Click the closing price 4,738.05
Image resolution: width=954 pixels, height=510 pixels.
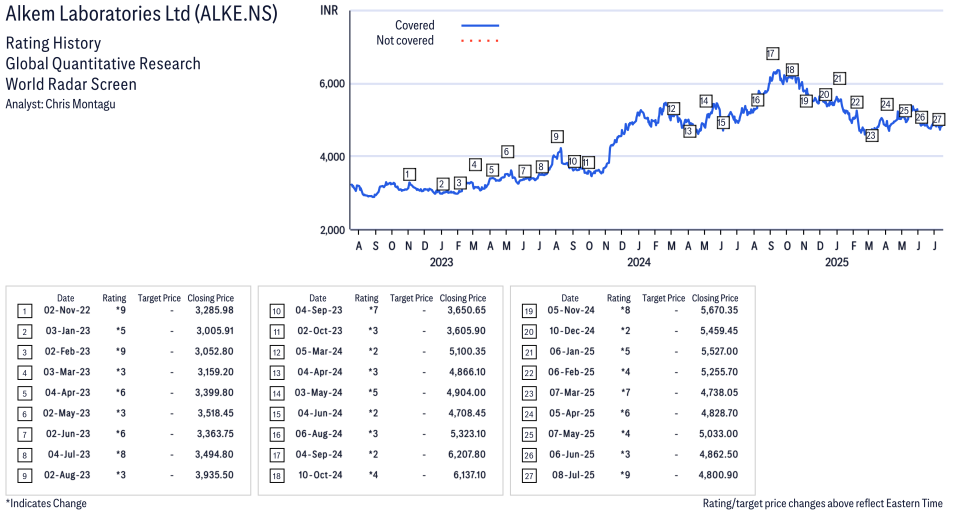(719, 393)
